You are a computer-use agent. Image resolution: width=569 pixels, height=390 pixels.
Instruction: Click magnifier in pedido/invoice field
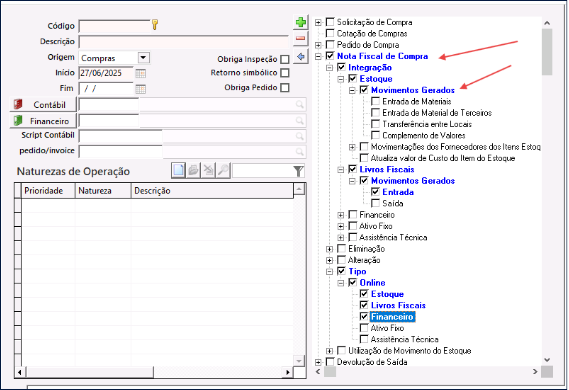(299, 151)
